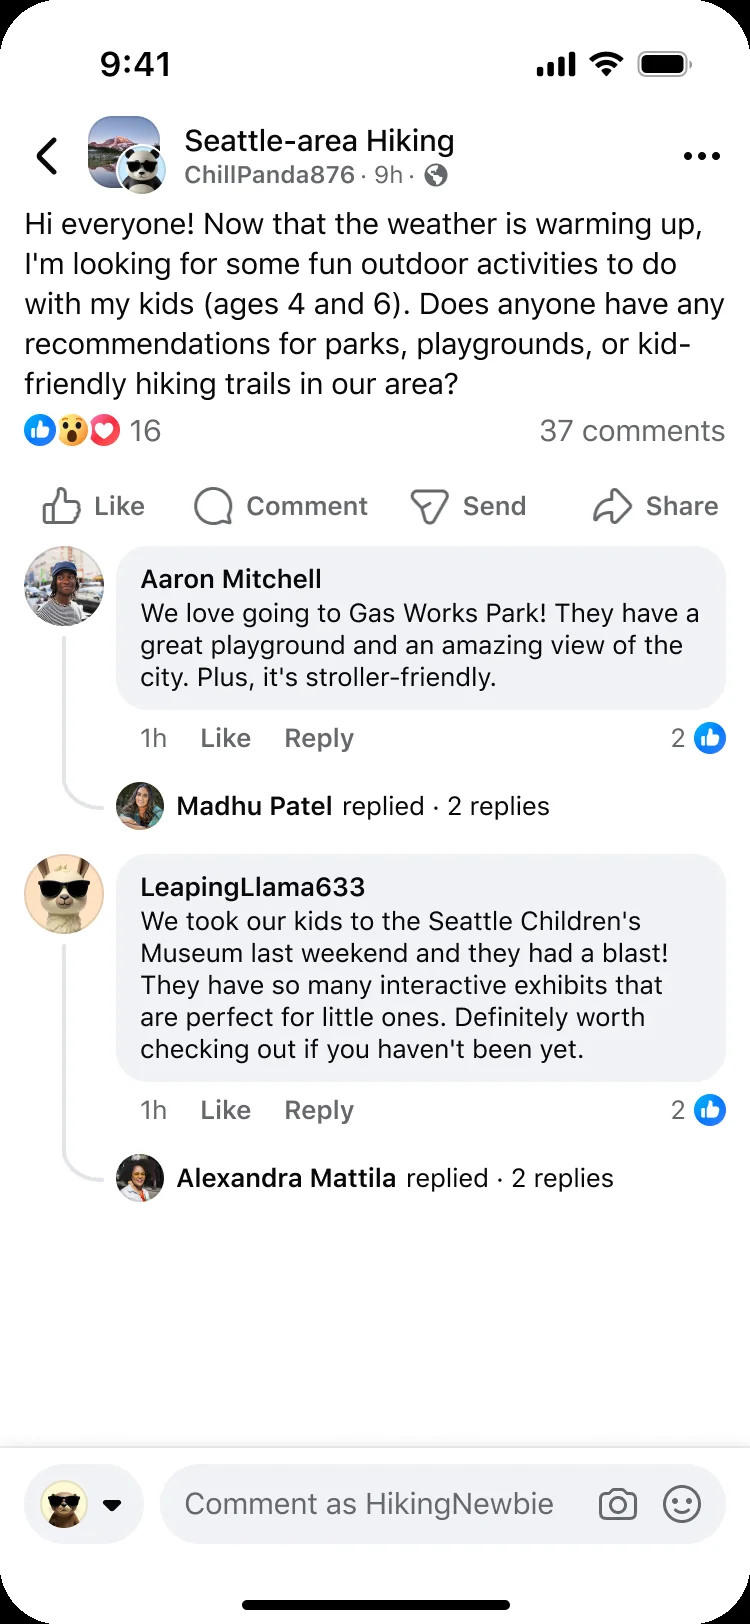Open the commenter profile switcher dropdown

point(84,1504)
